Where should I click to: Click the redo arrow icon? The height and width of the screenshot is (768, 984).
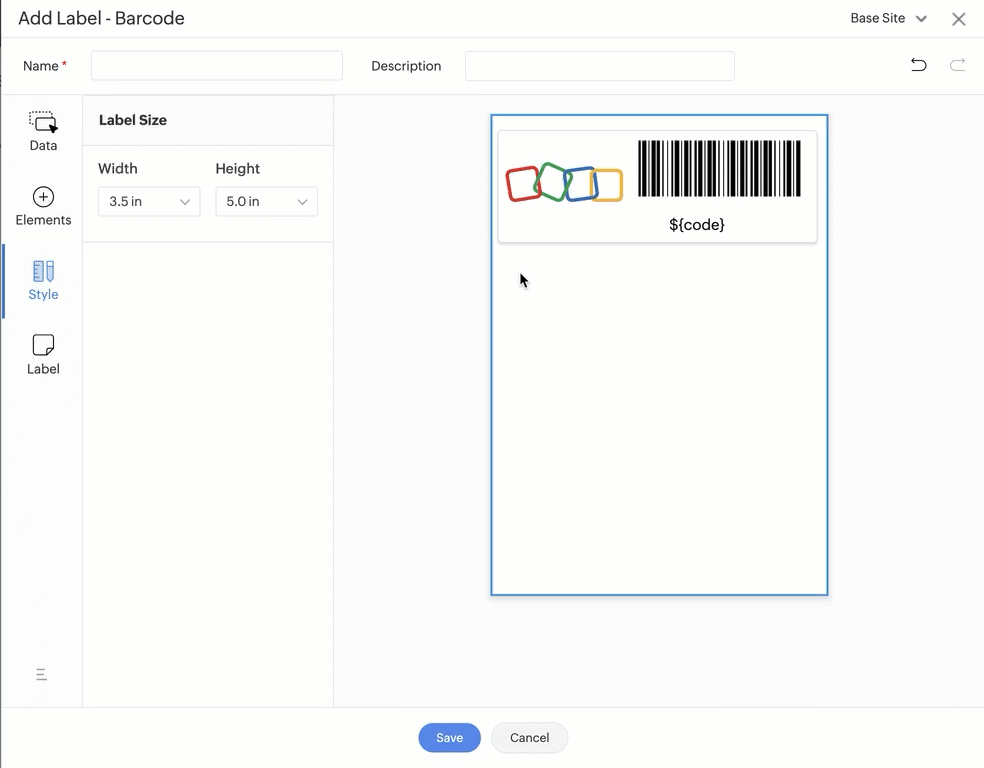957,65
